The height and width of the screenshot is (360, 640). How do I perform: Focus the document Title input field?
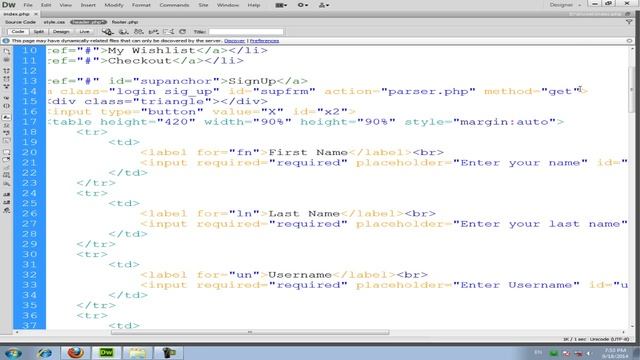(x=246, y=31)
